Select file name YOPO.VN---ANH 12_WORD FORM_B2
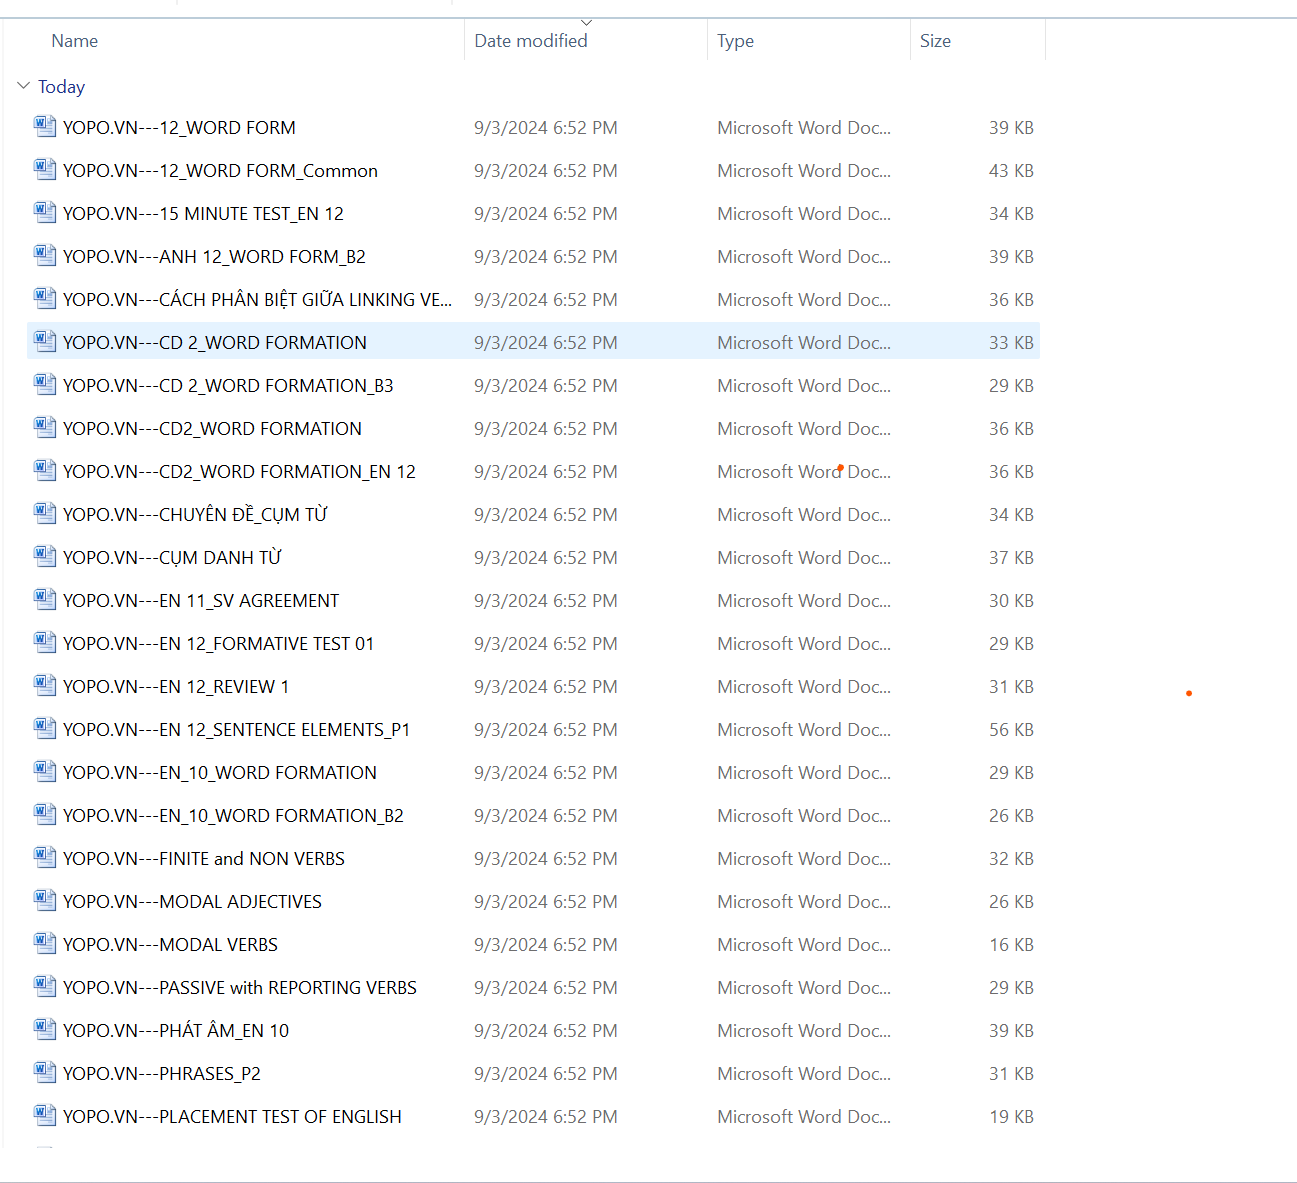Image resolution: width=1297 pixels, height=1183 pixels. click(214, 257)
